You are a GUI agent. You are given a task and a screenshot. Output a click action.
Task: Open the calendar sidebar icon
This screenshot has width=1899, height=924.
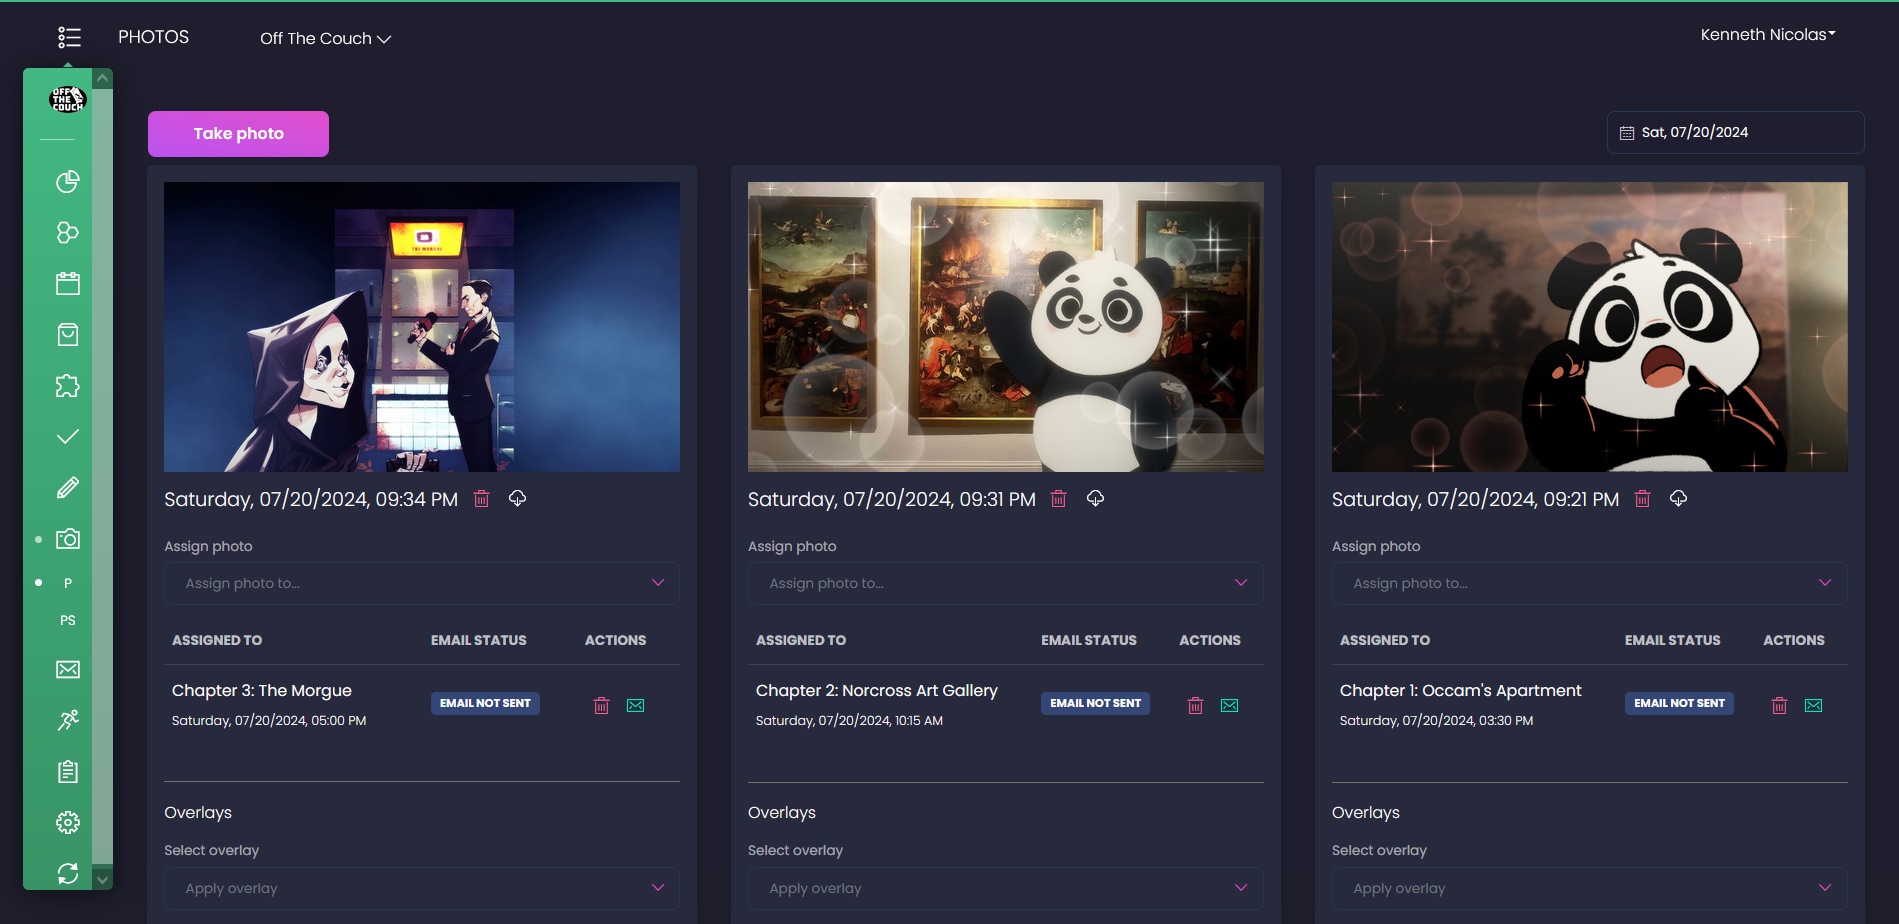[x=68, y=283]
